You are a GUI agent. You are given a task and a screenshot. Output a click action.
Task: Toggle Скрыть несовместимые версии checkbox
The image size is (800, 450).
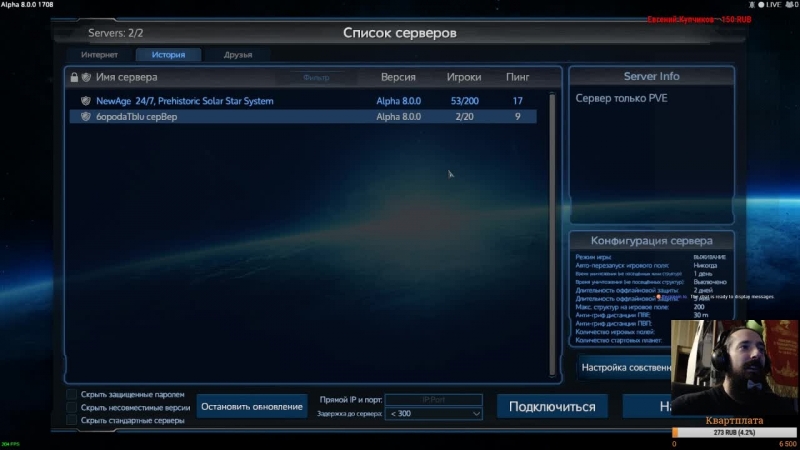coord(71,408)
